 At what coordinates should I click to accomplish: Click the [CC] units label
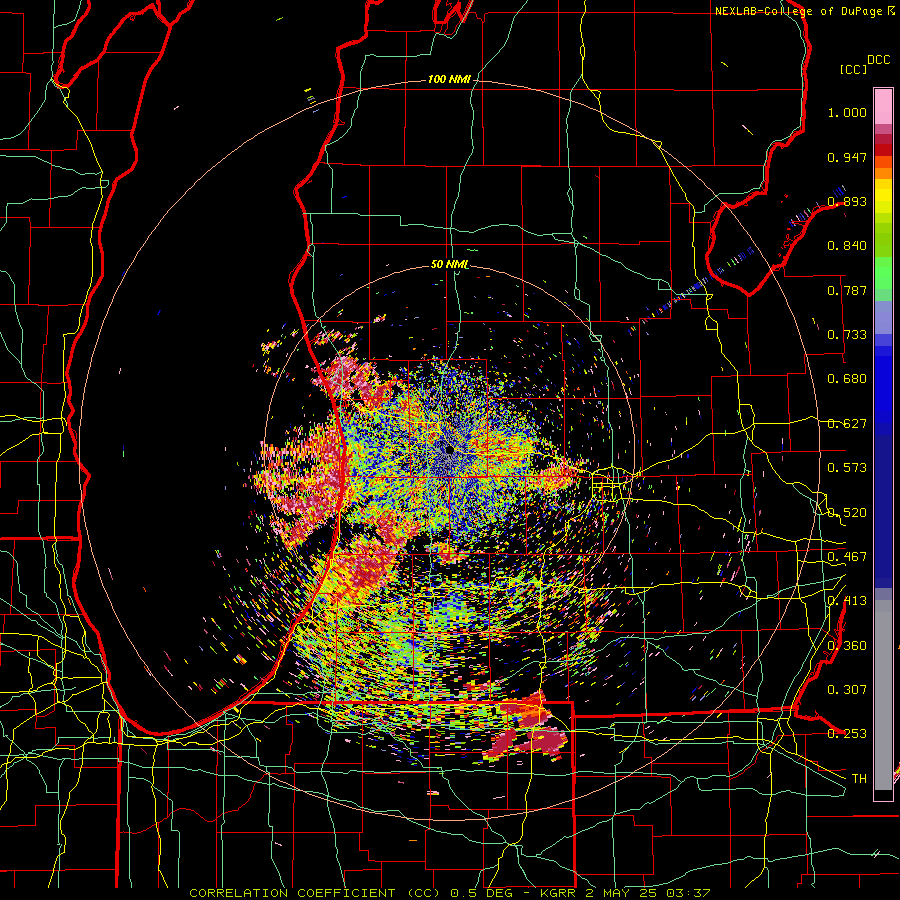click(853, 69)
